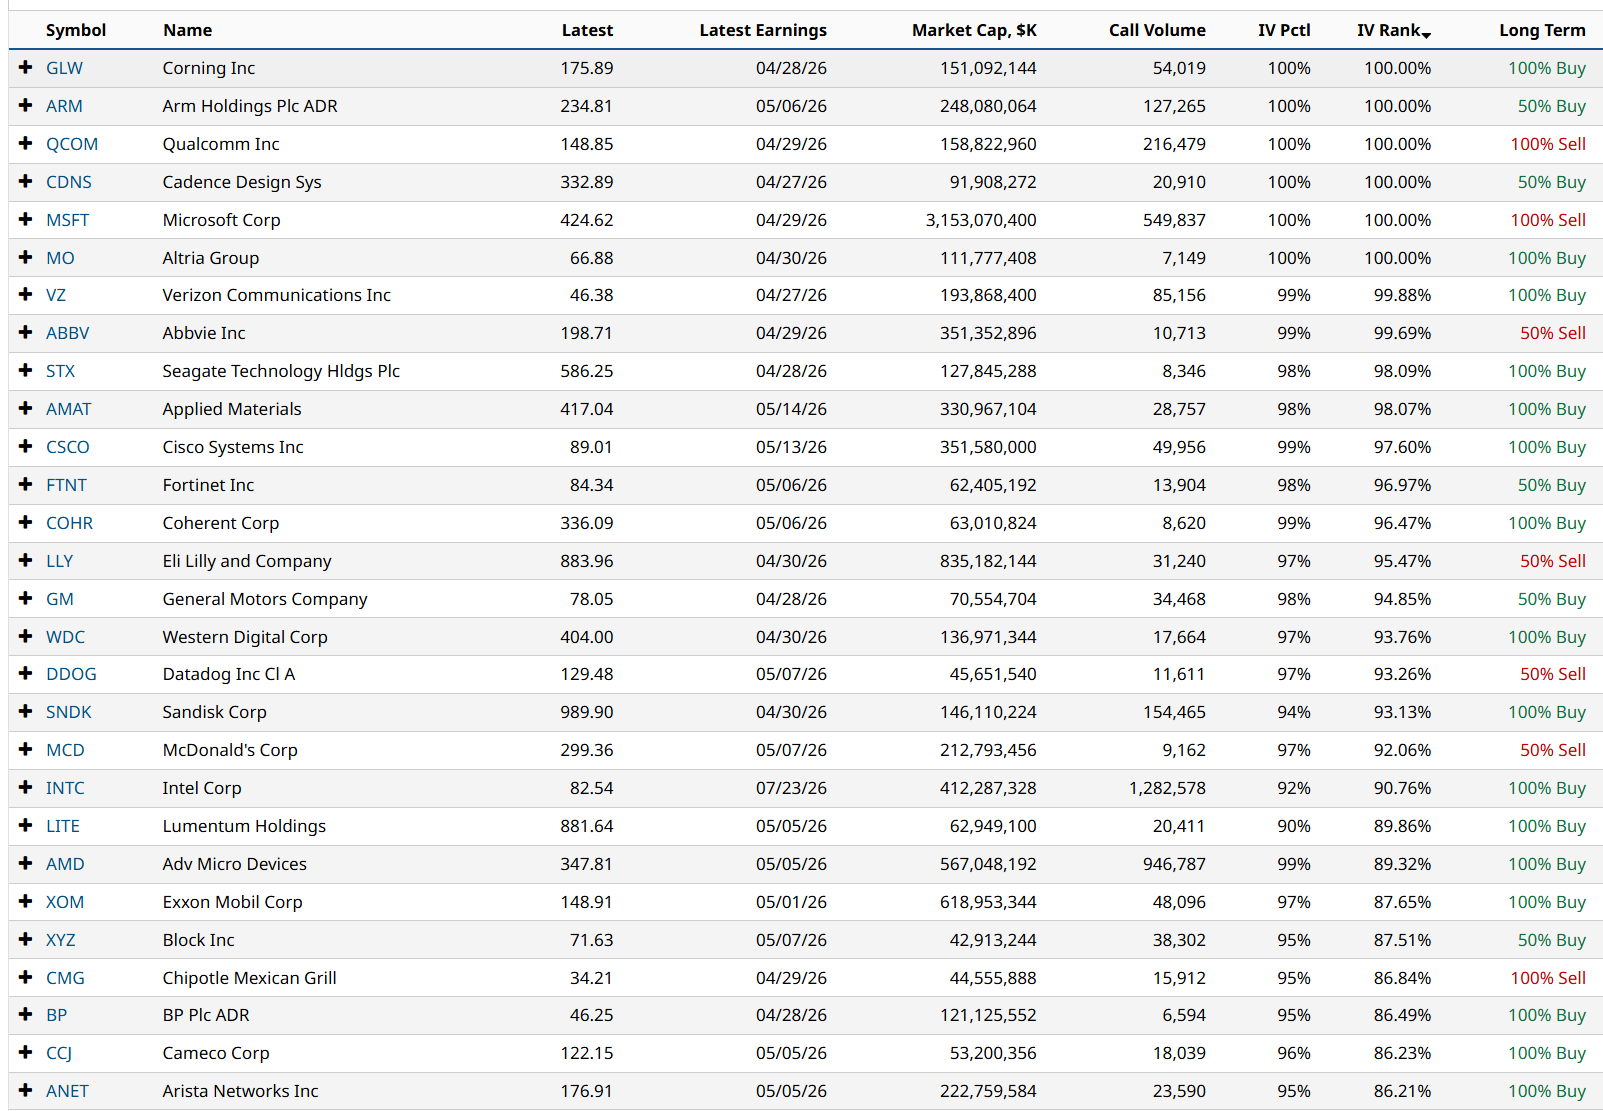Click the plus icon beside SNDK

(x=26, y=711)
